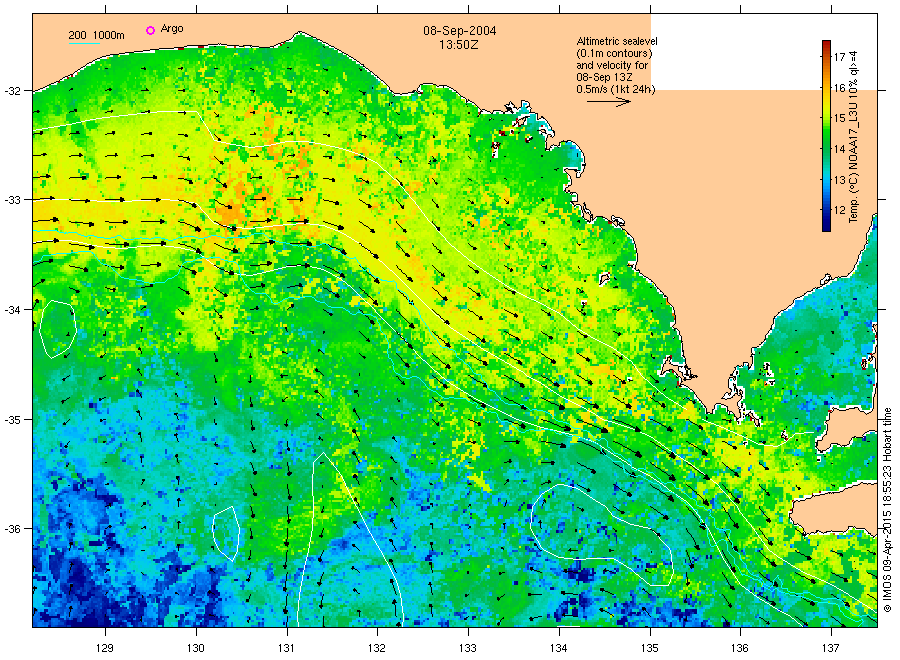Viewport: 900px width, 660px height.
Task: Click the 'Argo' legend label
Action: pos(172,29)
